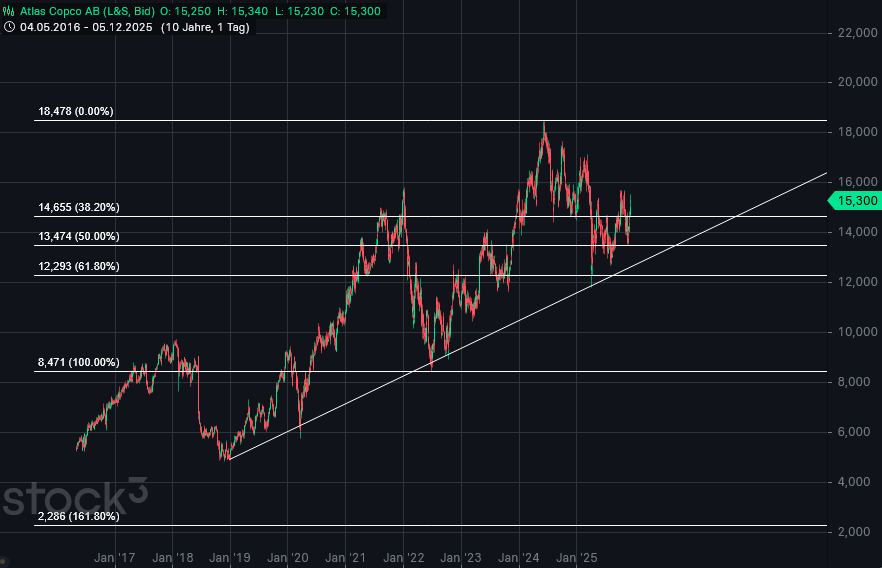The image size is (882, 568).
Task: Select the 12,293 (61.80%) Fibonacci level
Action: tap(78, 267)
